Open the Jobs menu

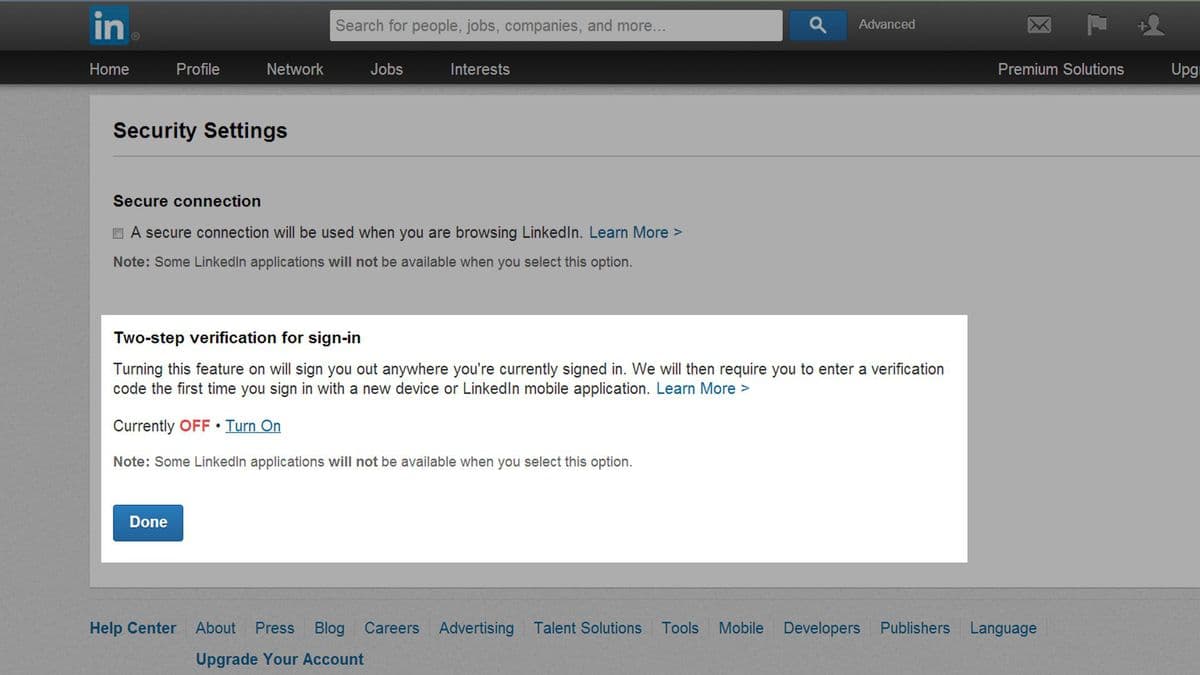pyautogui.click(x=387, y=69)
